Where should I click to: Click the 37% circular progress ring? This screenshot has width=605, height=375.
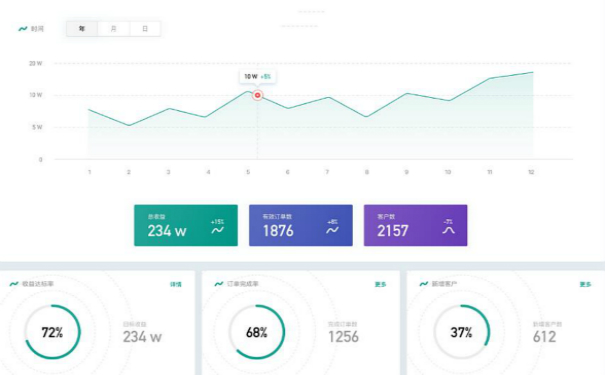(461, 332)
